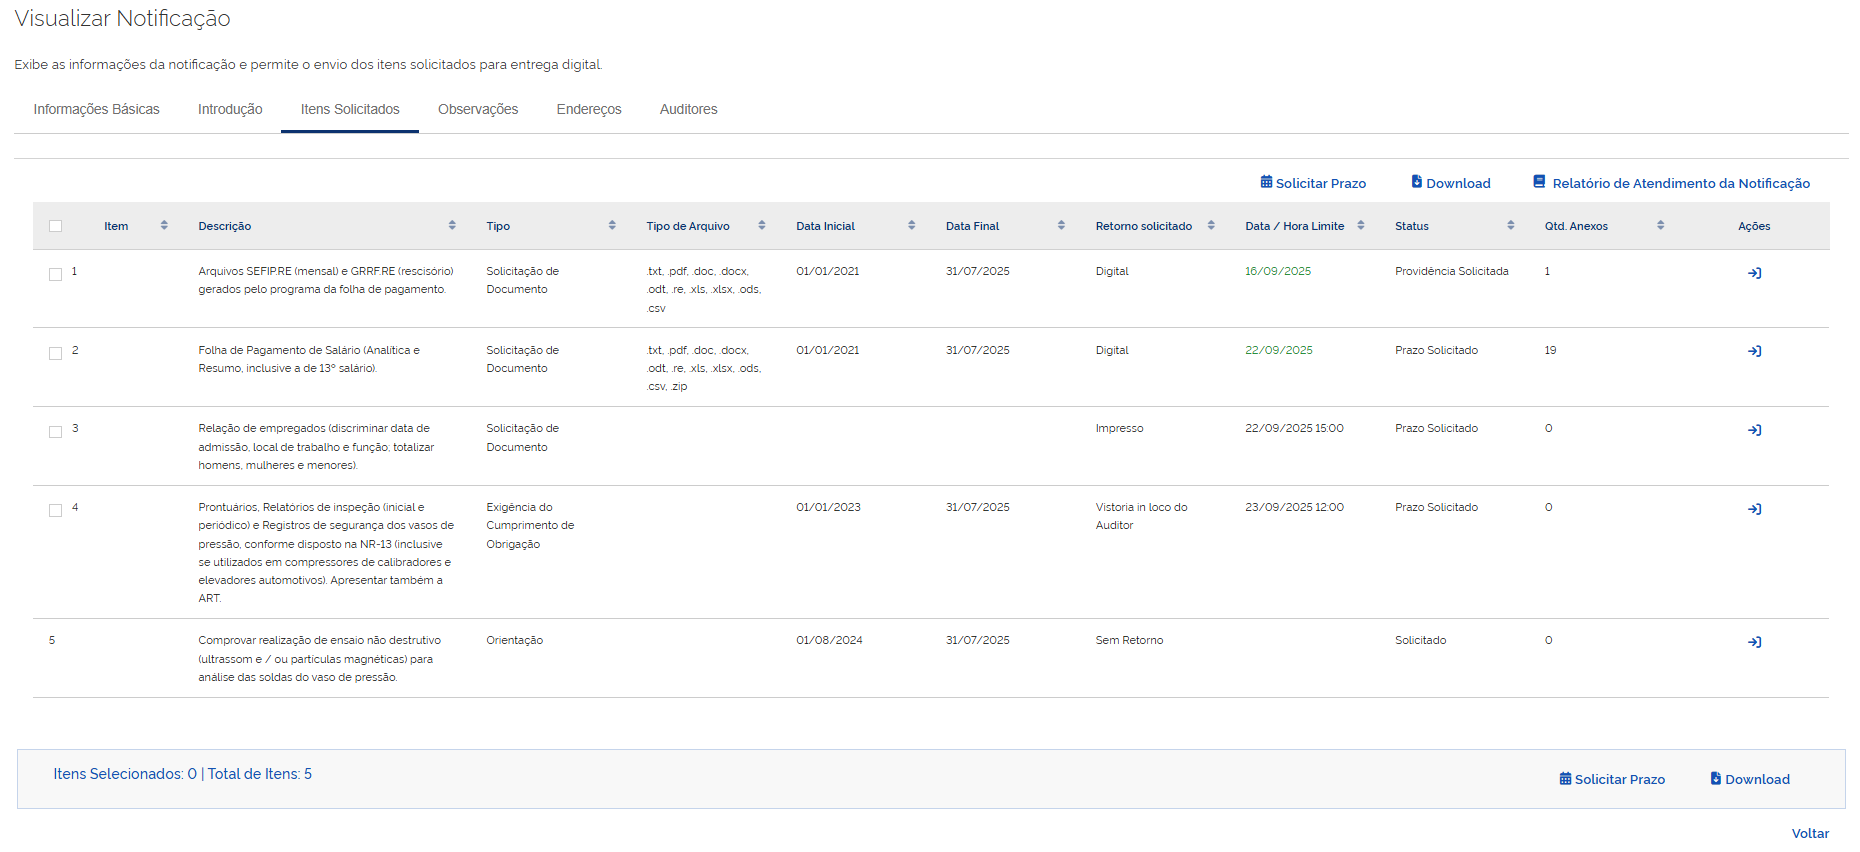Click status Solicitado of item 5
The width and height of the screenshot is (1860, 852).
[x=1420, y=640]
